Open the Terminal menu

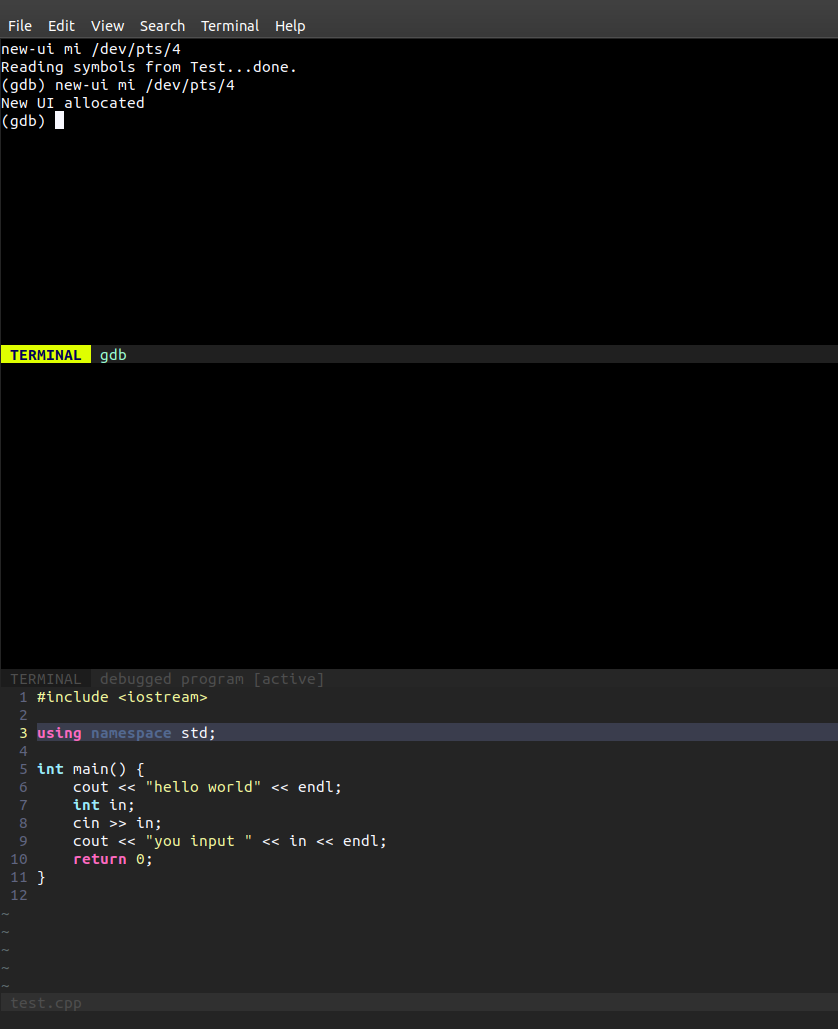click(x=229, y=26)
